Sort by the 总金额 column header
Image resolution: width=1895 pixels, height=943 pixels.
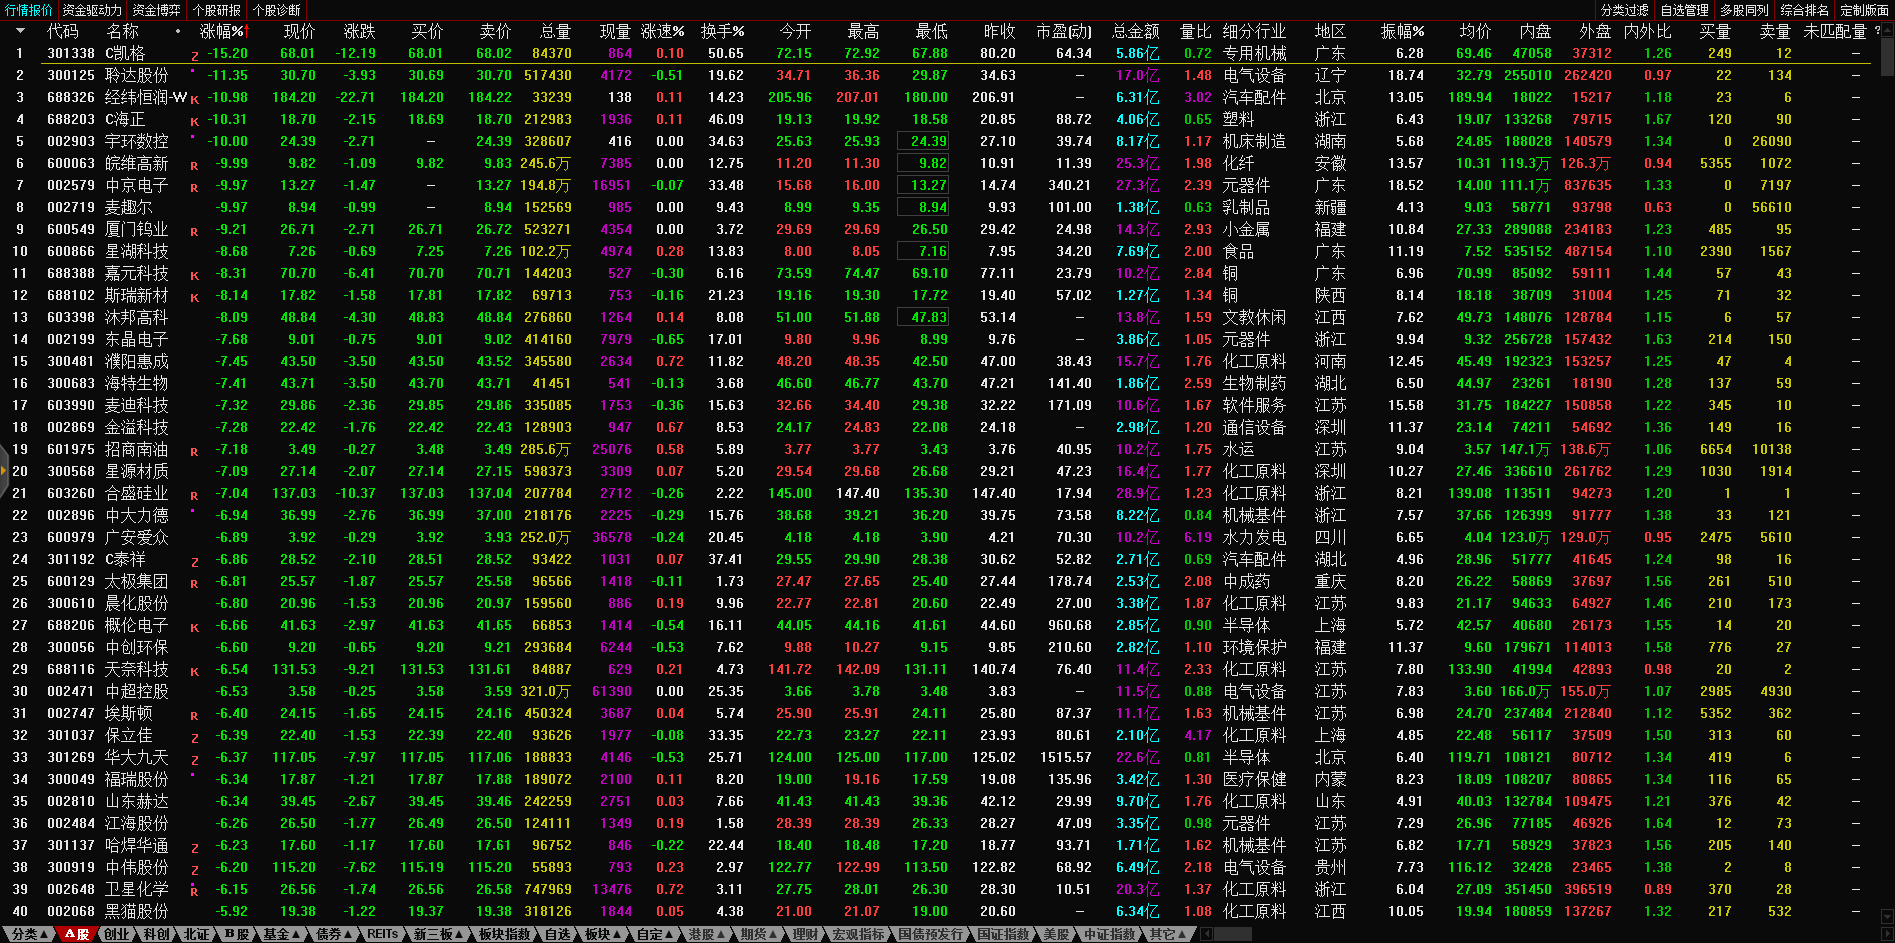click(1135, 31)
